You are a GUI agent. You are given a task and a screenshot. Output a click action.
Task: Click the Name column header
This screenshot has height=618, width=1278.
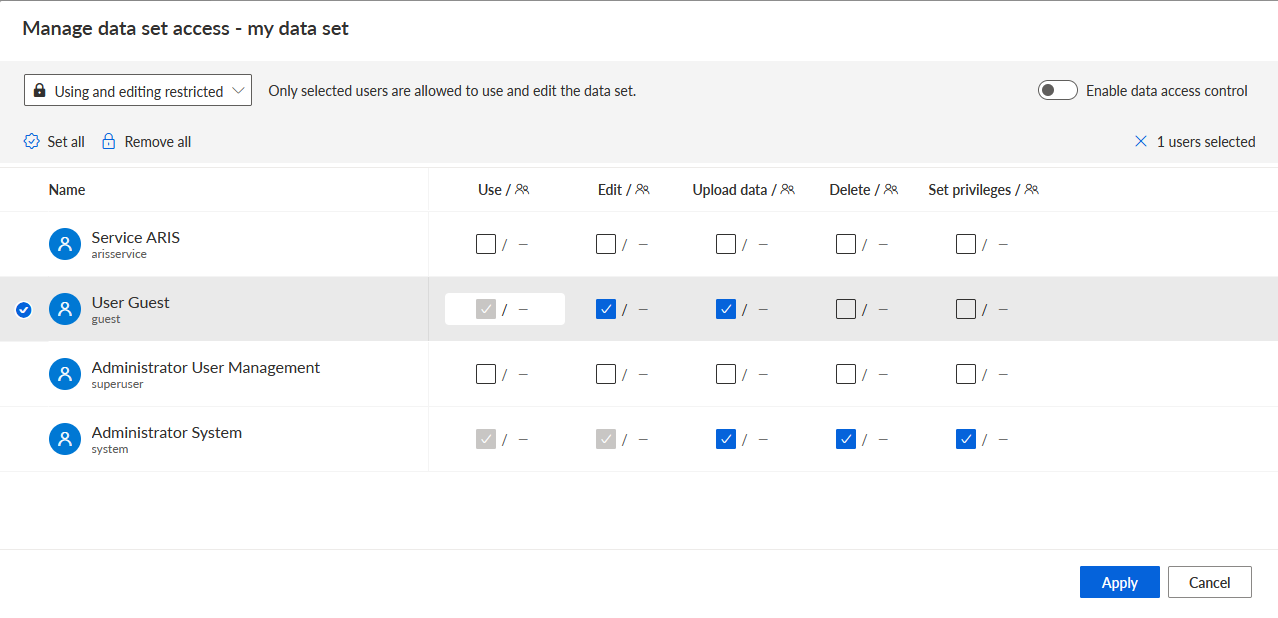pos(67,190)
